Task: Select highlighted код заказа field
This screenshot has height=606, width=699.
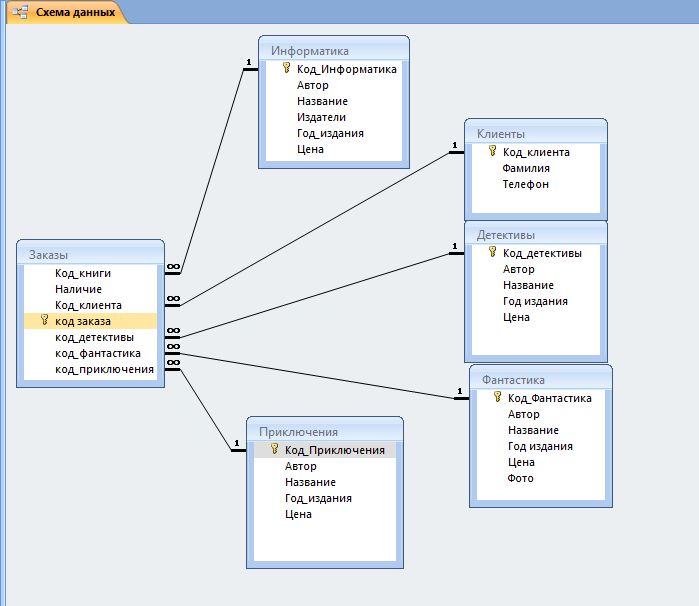Action: pos(90,321)
